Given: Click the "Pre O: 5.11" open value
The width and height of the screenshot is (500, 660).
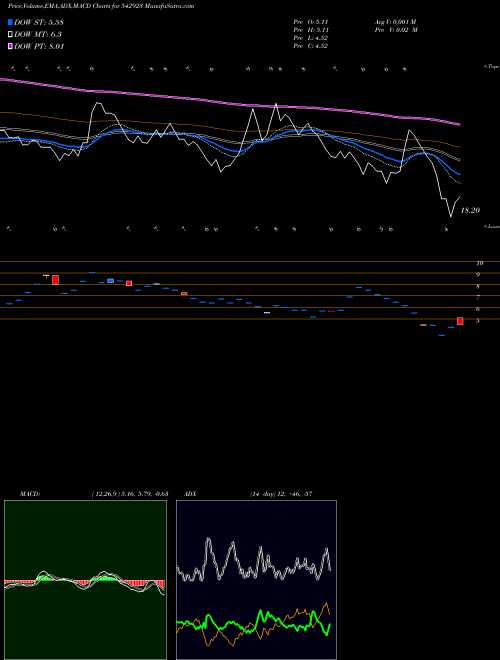Looking at the screenshot, I should 311,22.
